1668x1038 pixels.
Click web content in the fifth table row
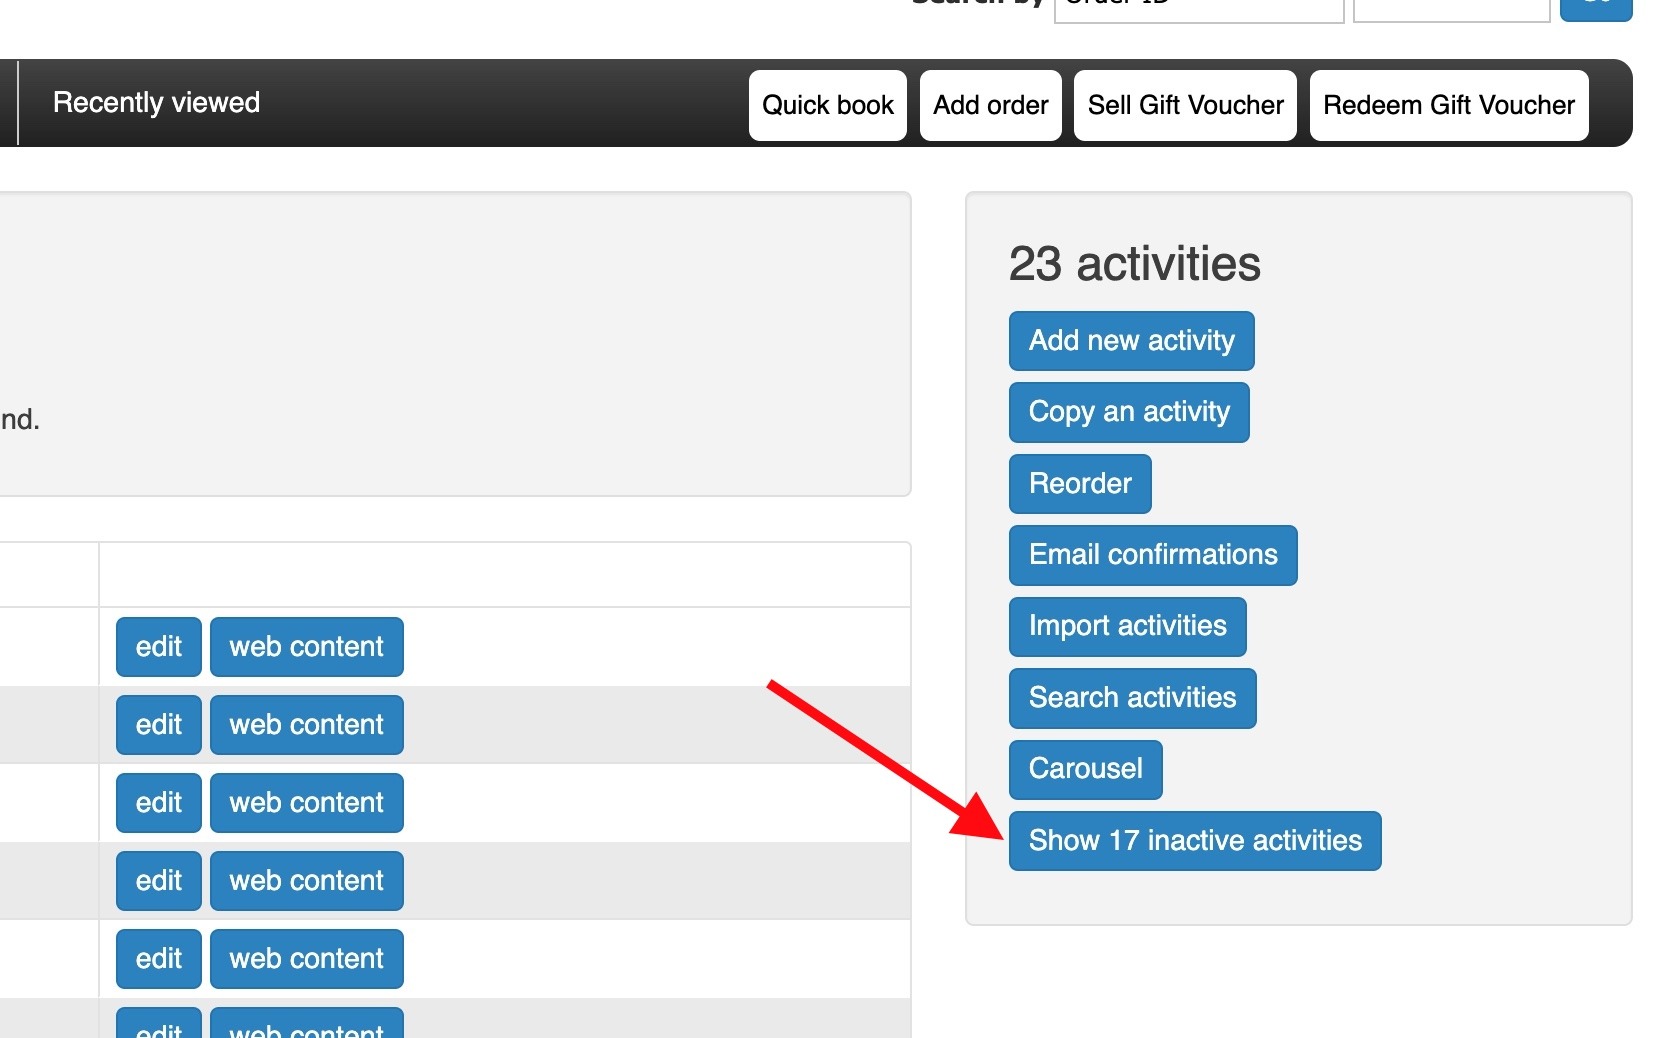pos(307,959)
